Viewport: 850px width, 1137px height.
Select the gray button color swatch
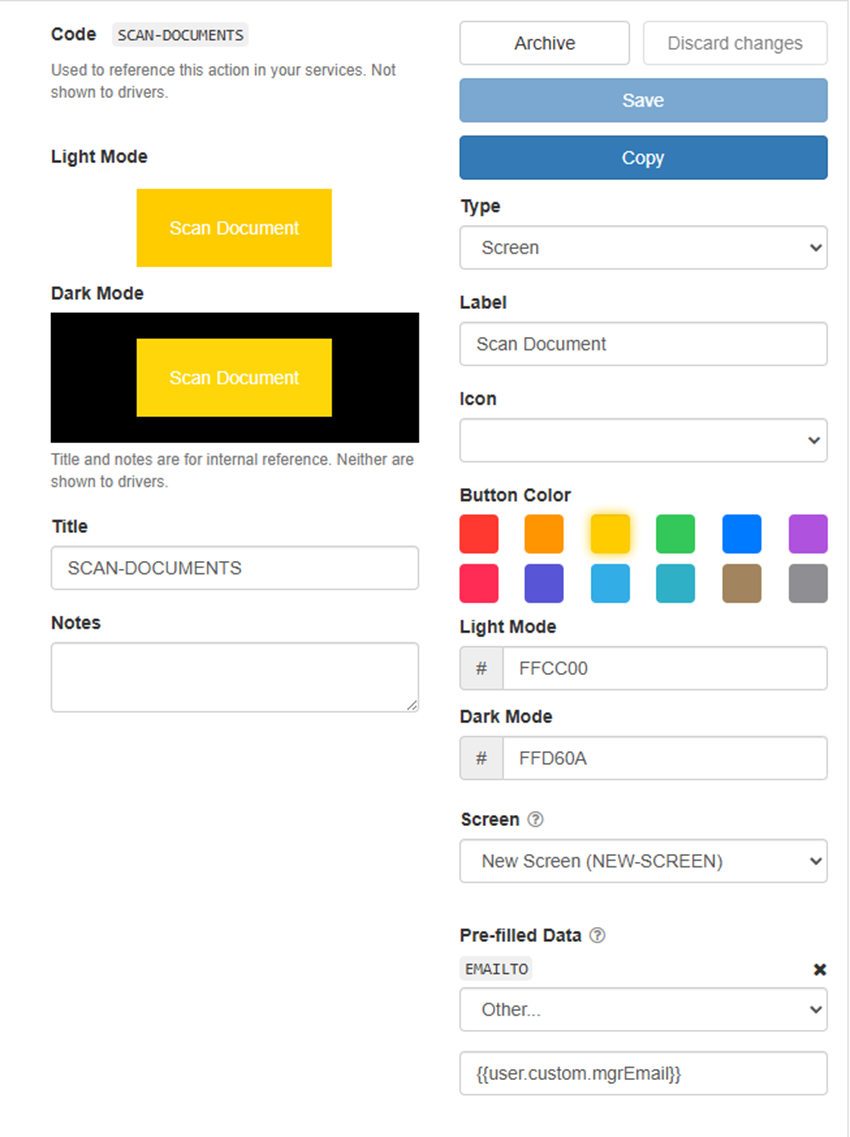tap(808, 584)
